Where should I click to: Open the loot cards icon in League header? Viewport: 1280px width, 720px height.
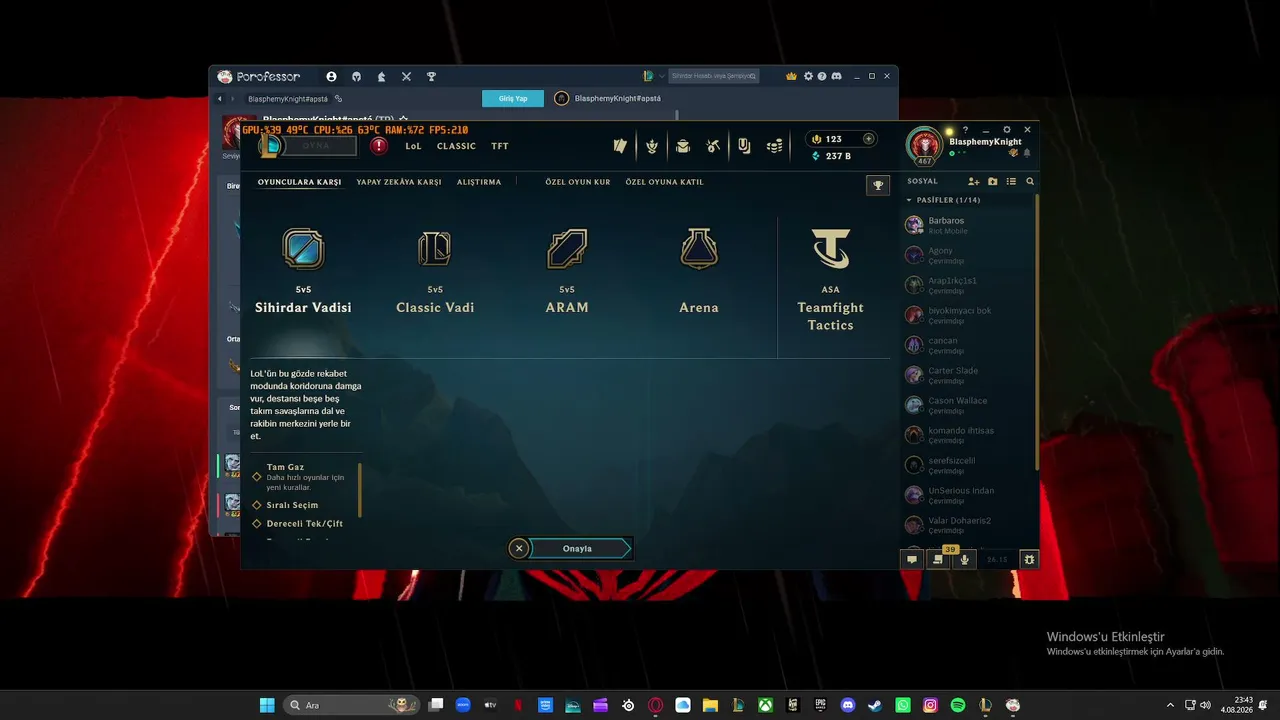tap(744, 146)
